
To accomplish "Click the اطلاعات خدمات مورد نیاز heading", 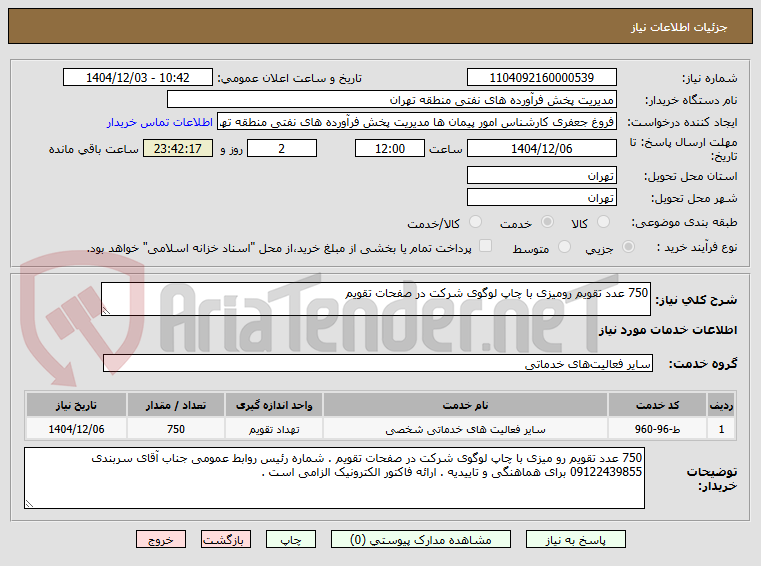I will pos(668,330).
